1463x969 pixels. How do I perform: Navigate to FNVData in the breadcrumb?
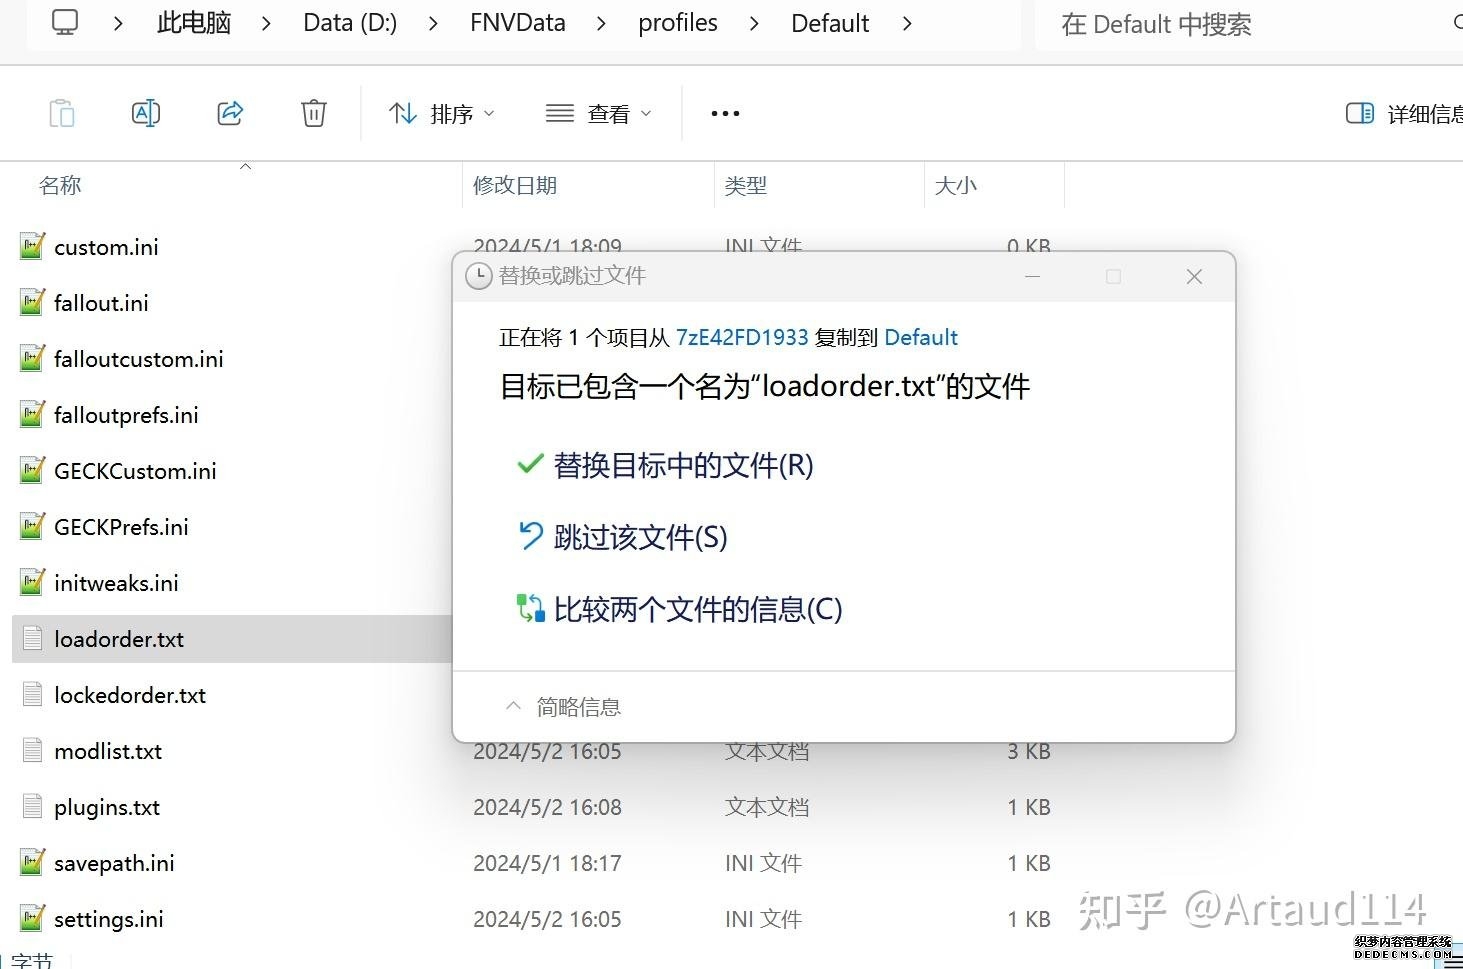pyautogui.click(x=517, y=23)
